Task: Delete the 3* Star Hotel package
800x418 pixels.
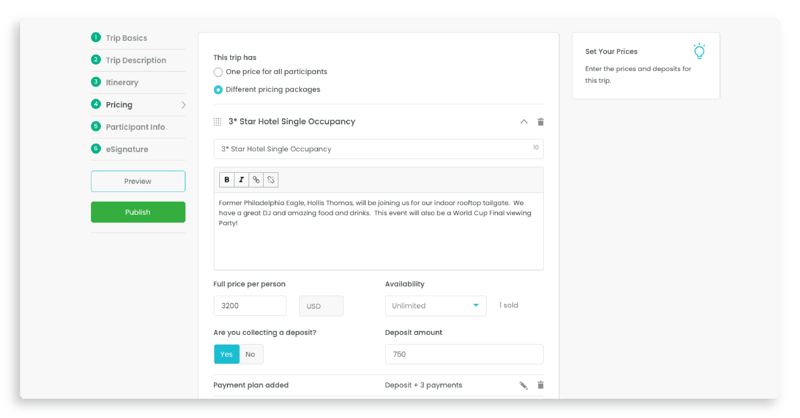Action: [540, 121]
